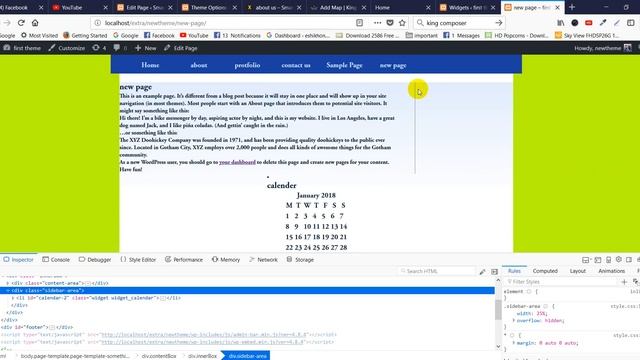This screenshot has height=360, width=640.
Task: Click the updates icon showing 4
Action: click(x=98, y=48)
